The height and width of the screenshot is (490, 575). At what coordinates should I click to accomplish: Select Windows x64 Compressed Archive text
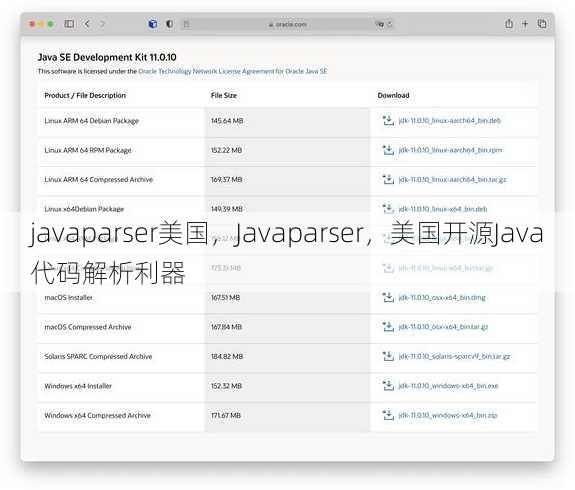point(98,416)
